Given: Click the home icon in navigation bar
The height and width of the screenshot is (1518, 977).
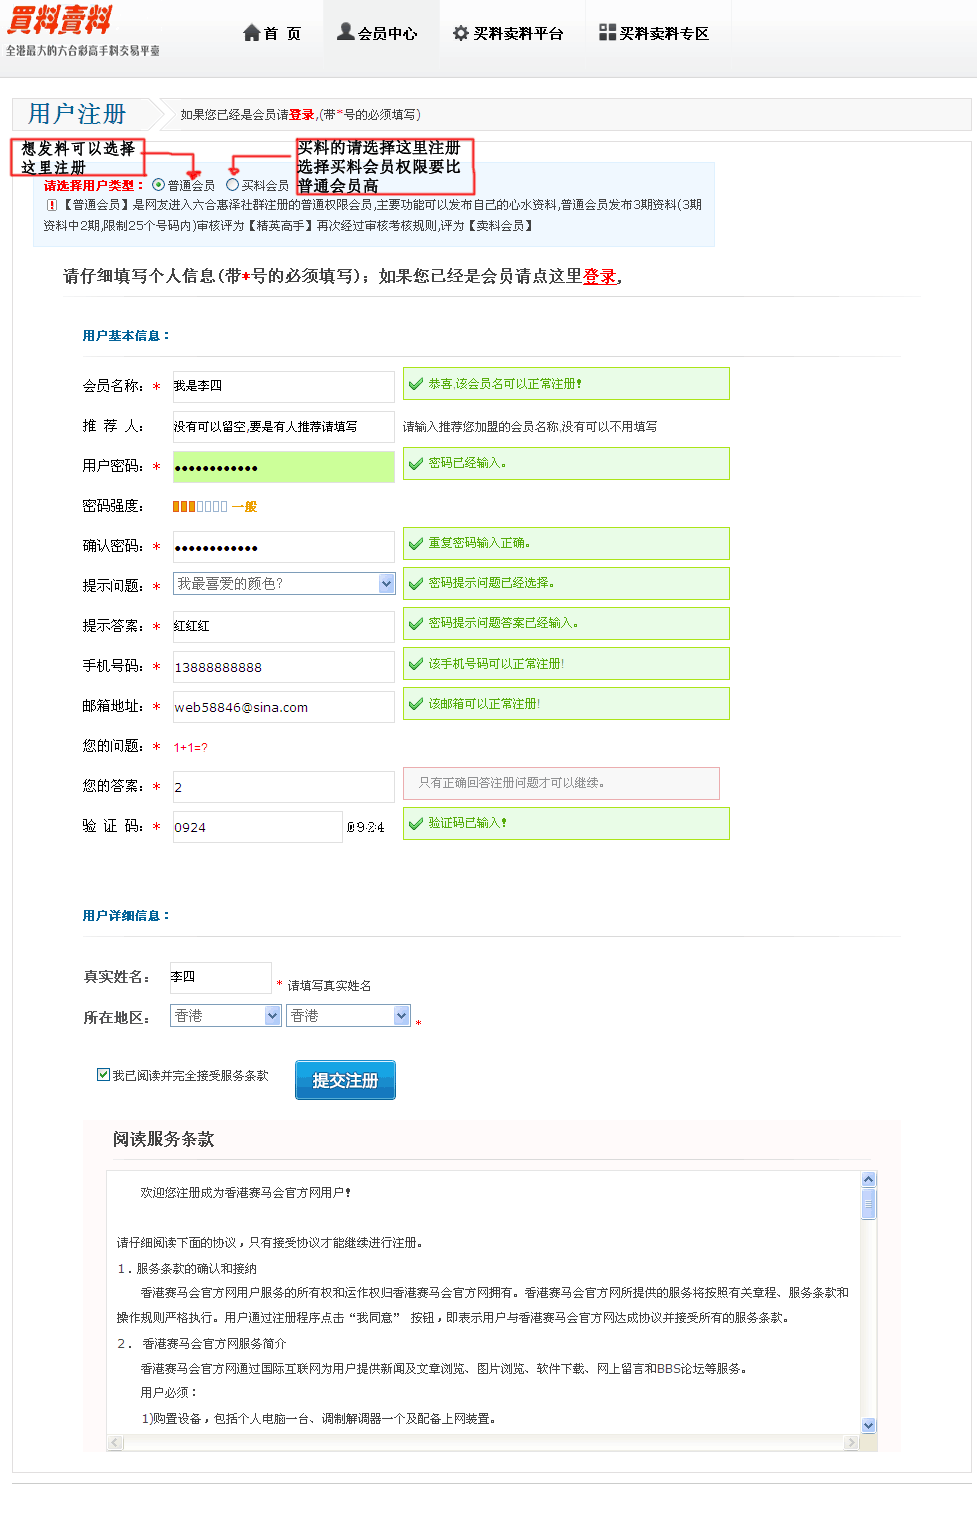Looking at the screenshot, I should tap(252, 33).
